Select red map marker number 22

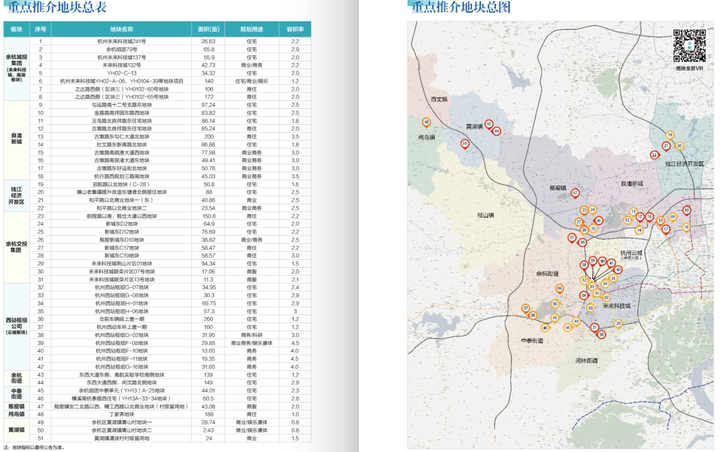click(654, 155)
